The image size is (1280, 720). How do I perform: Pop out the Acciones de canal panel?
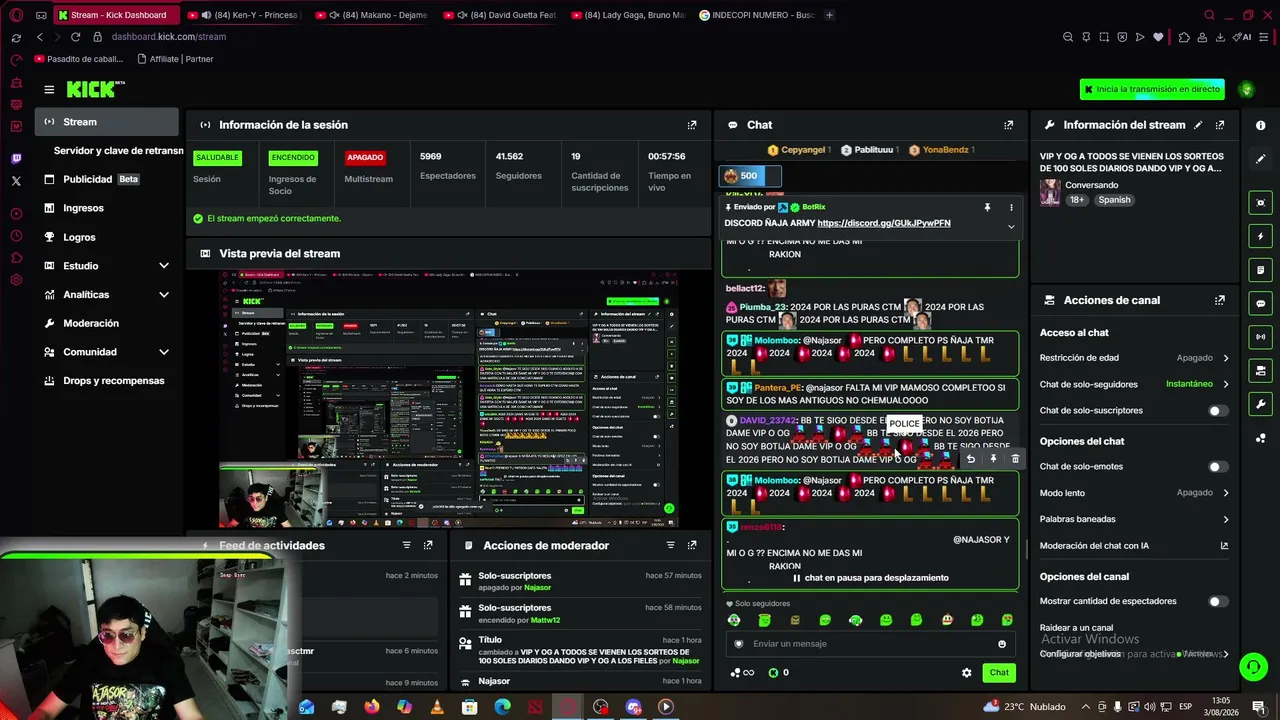tap(1219, 300)
